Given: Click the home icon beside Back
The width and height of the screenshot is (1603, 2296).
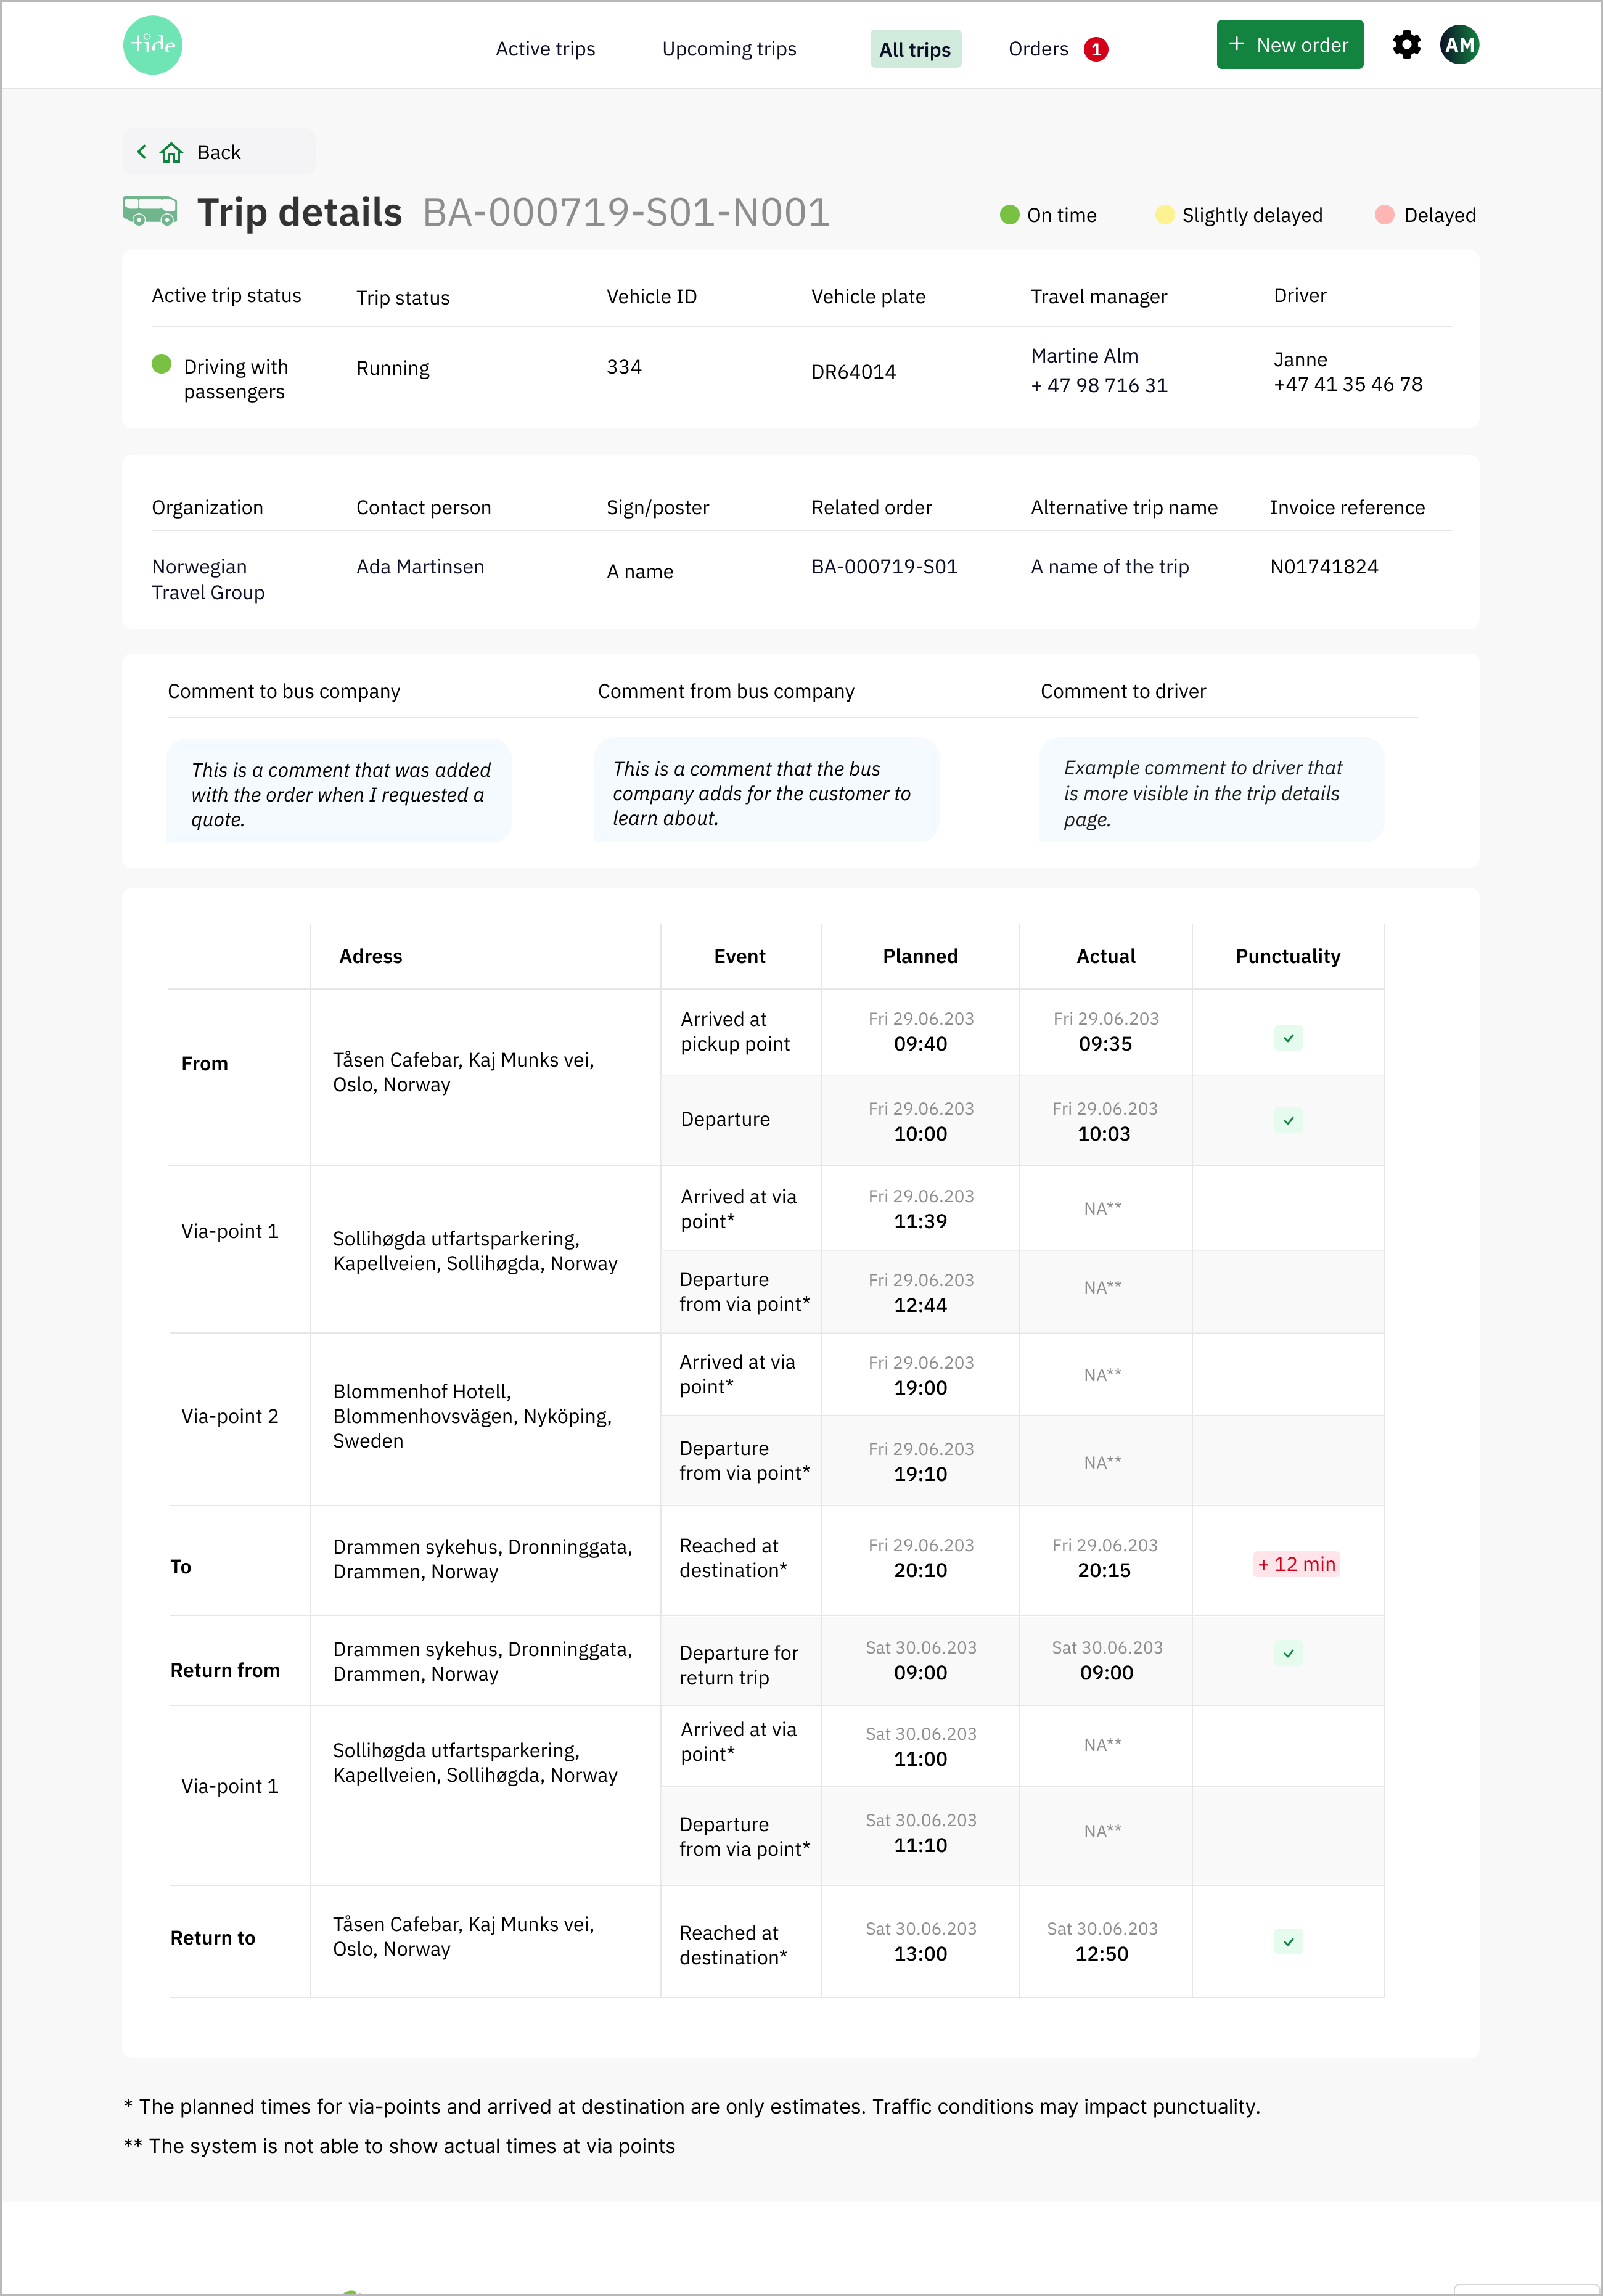Looking at the screenshot, I should 172,152.
